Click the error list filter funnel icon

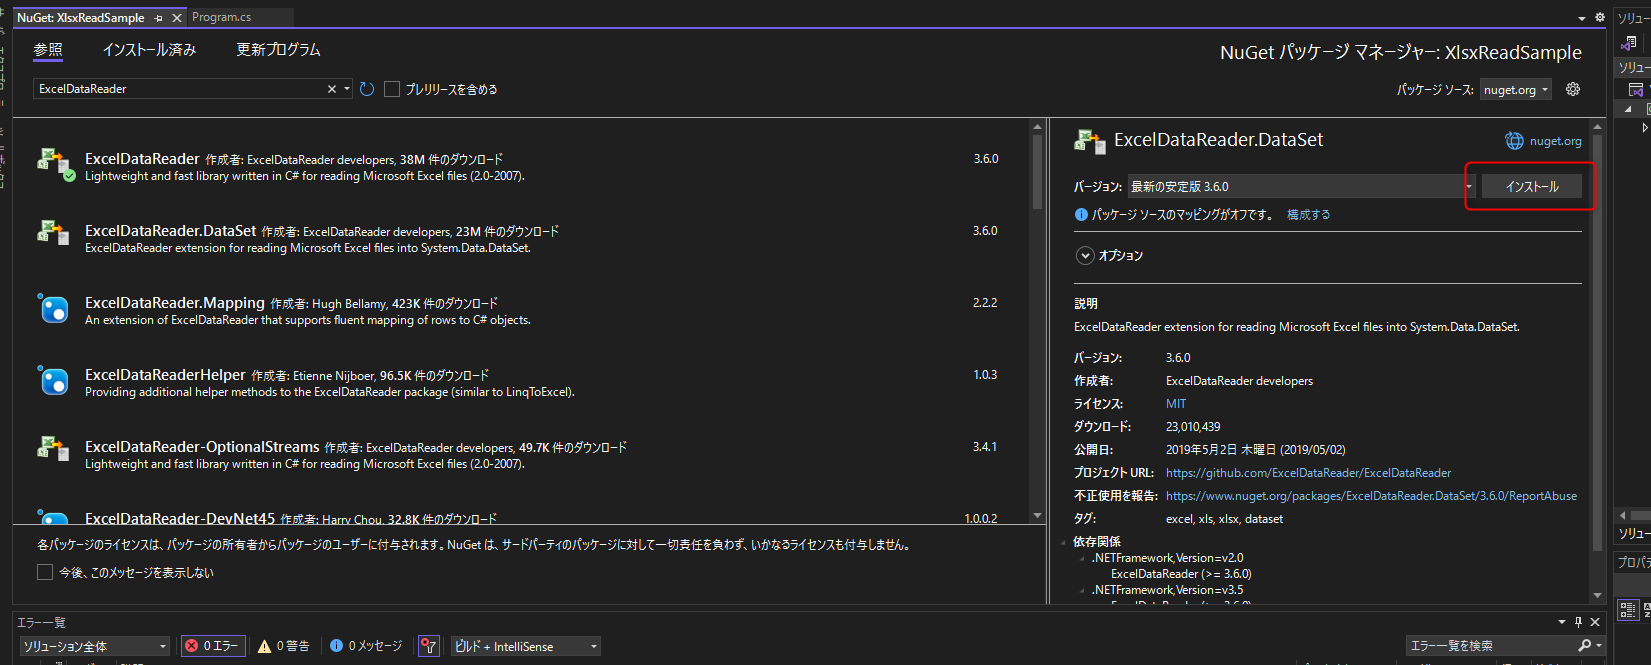click(429, 646)
